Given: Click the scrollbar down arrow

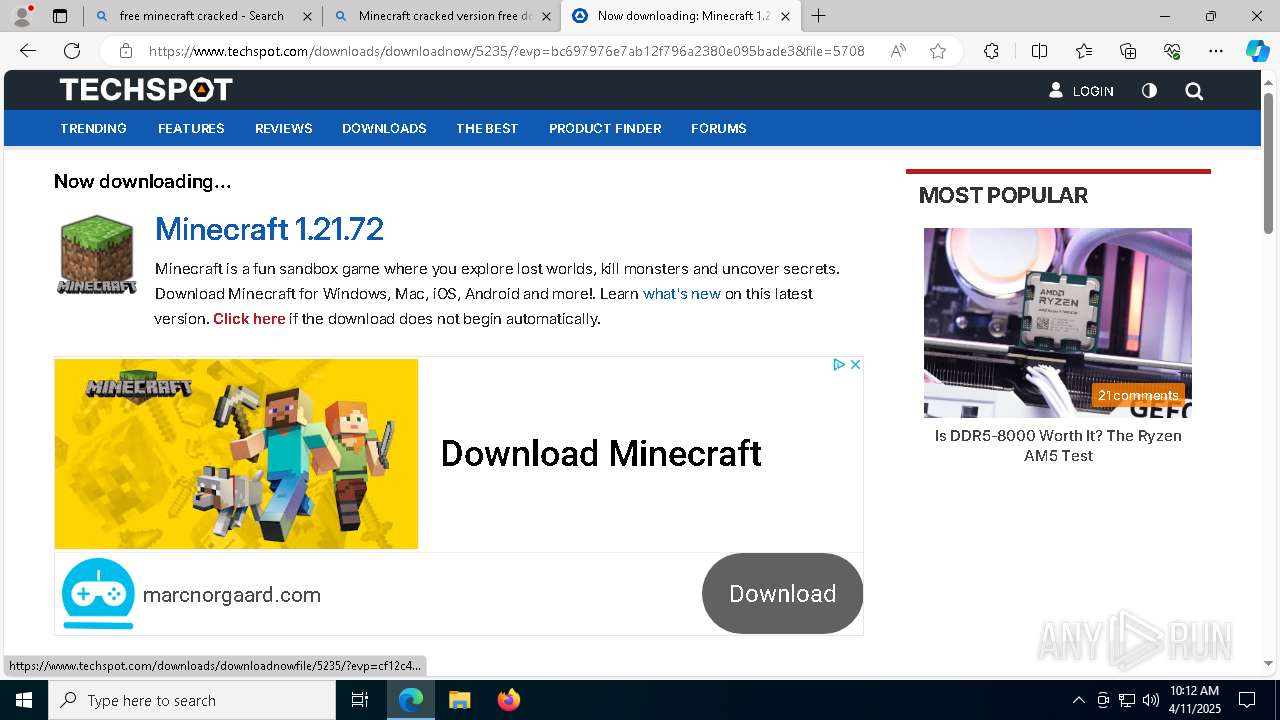Looking at the screenshot, I should click(1269, 663).
